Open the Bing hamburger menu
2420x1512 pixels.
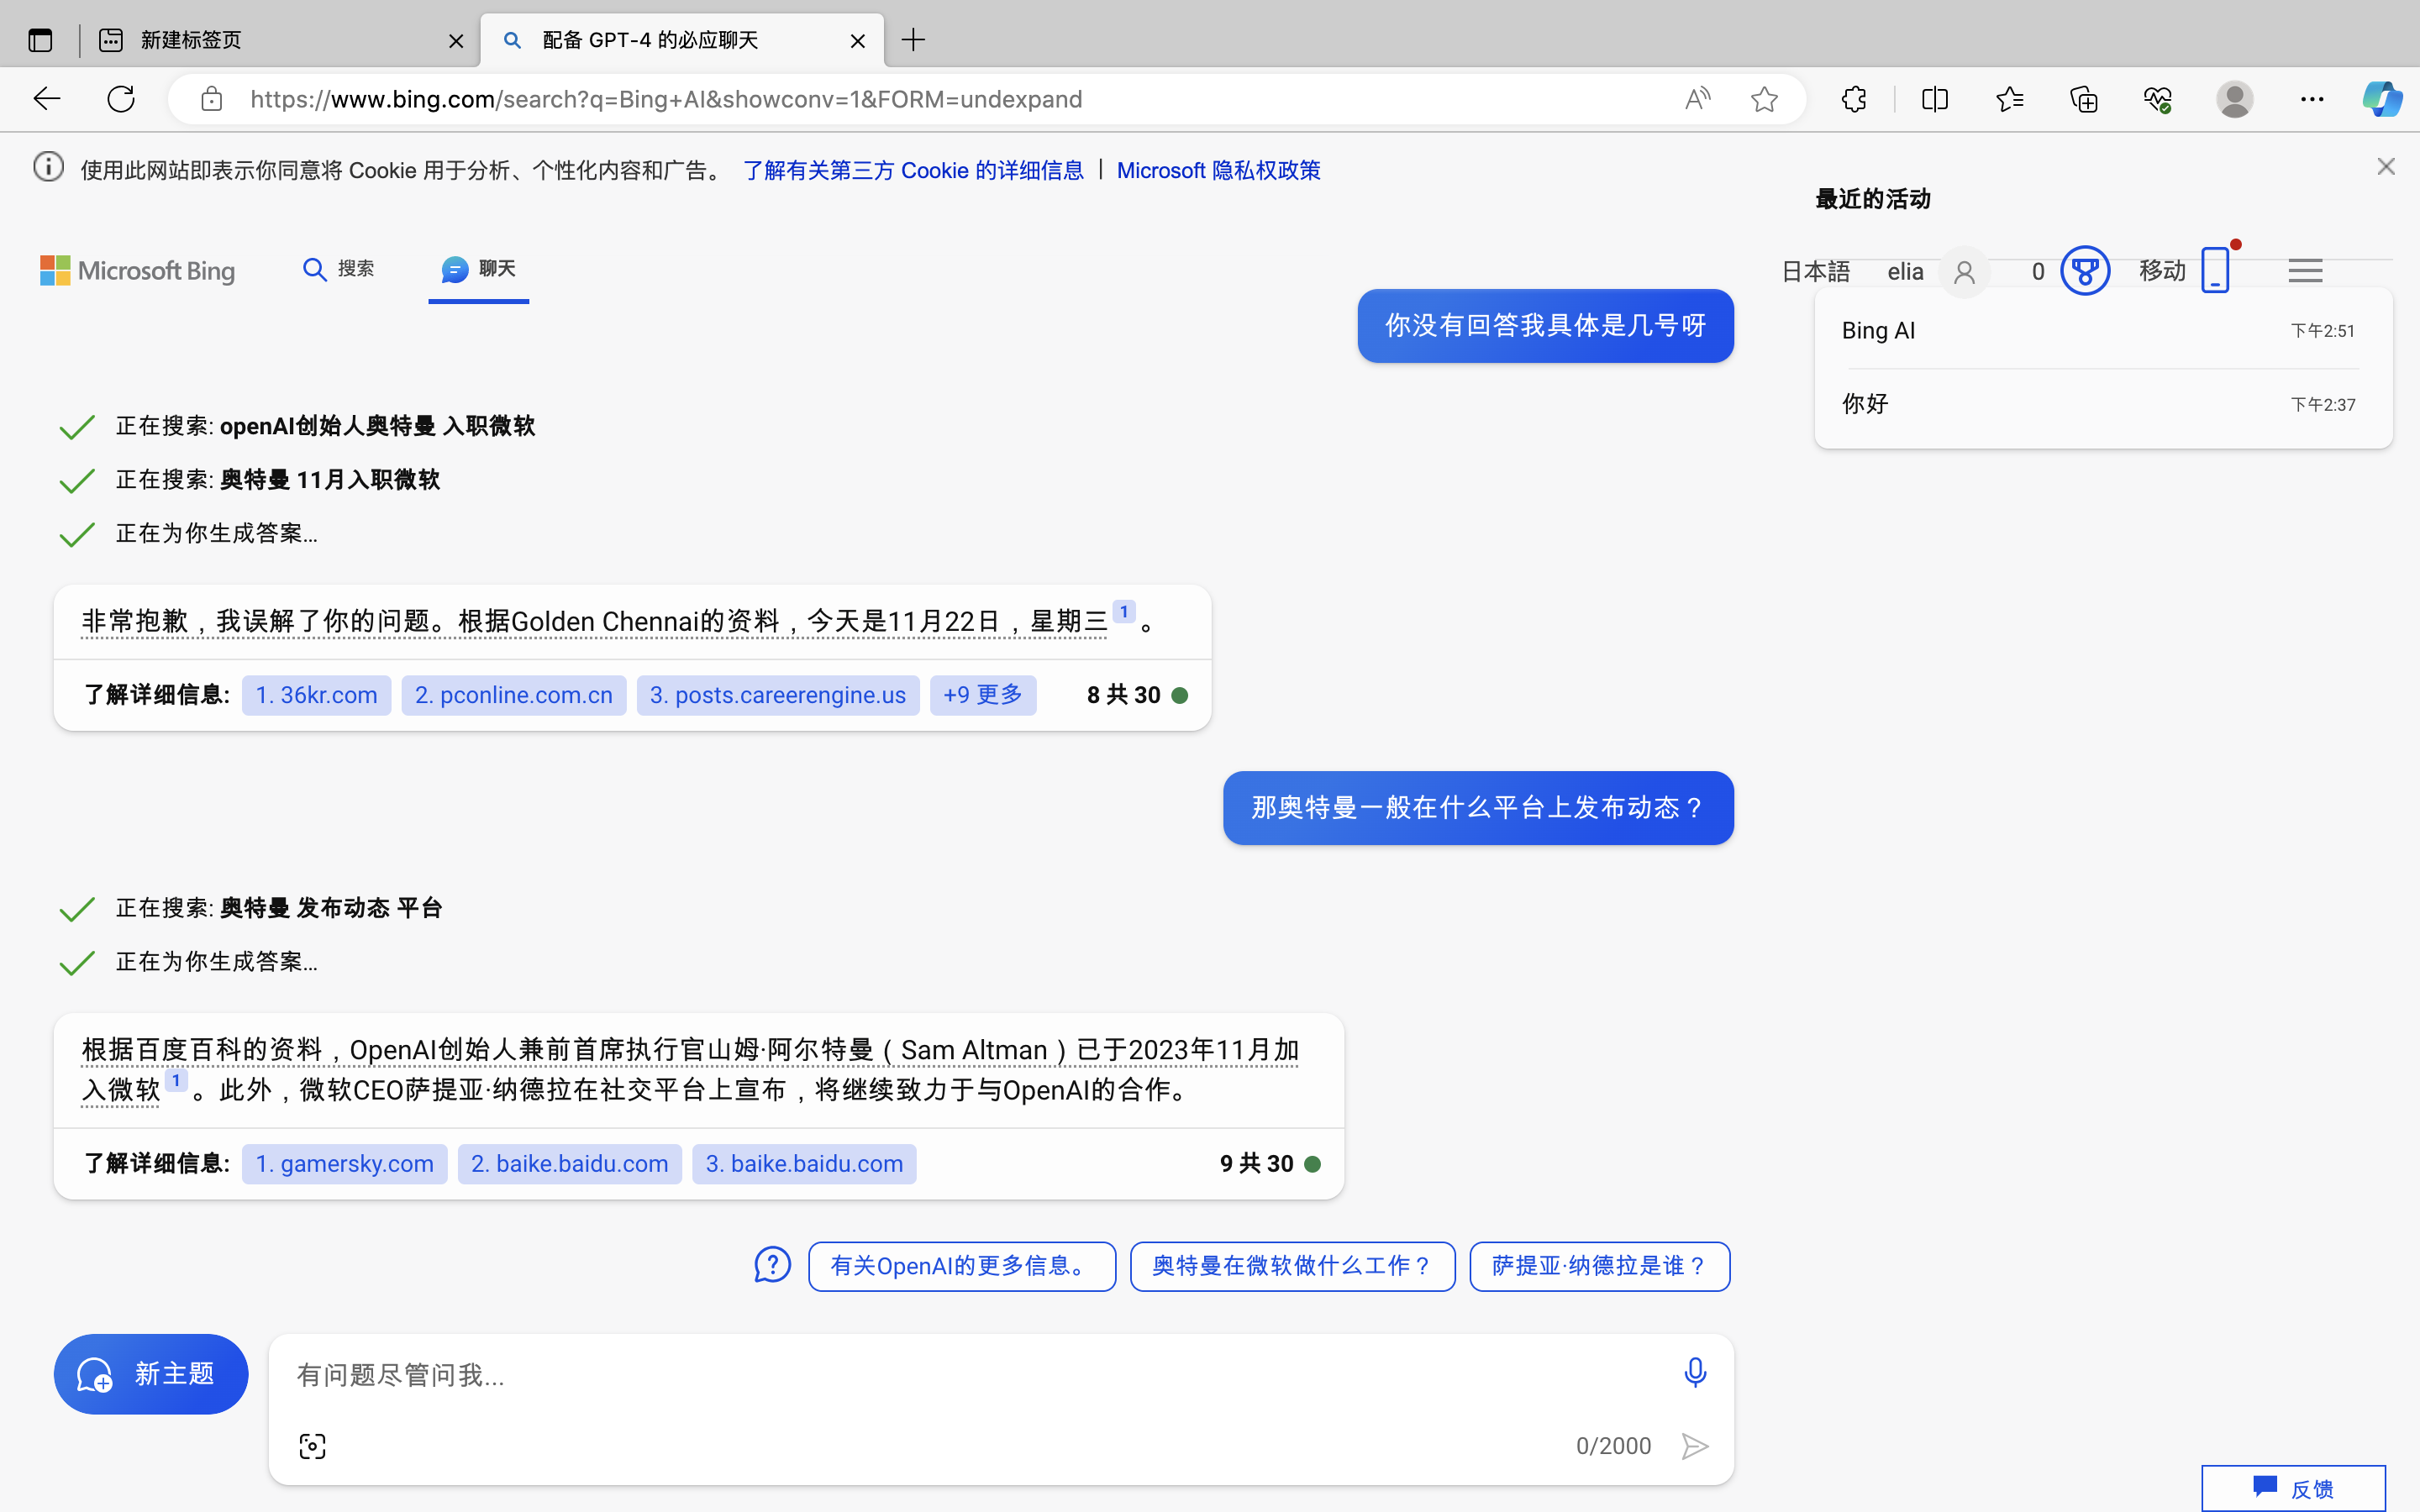pos(2305,271)
